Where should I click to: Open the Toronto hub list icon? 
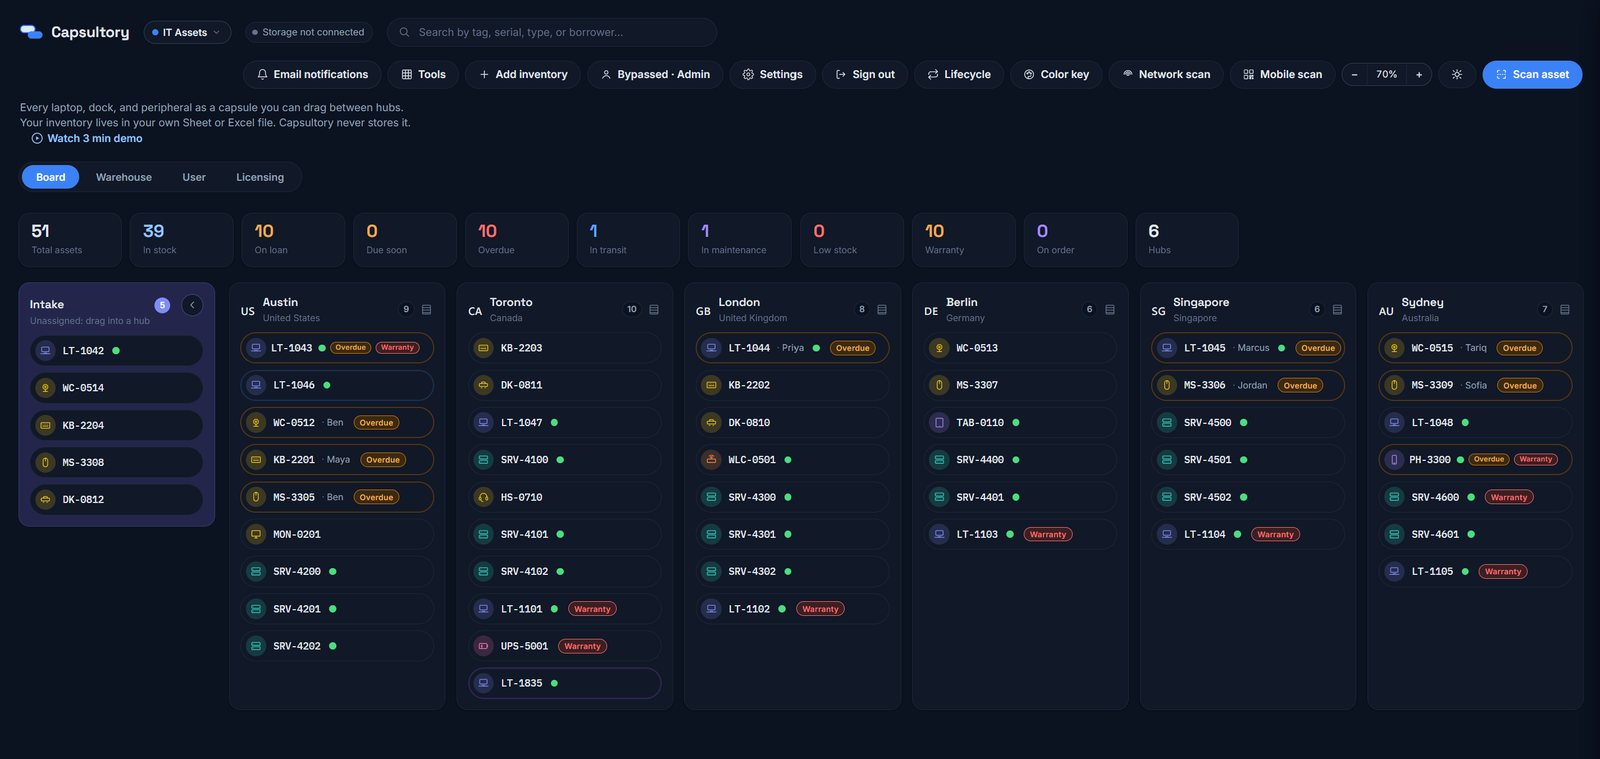pyautogui.click(x=654, y=310)
